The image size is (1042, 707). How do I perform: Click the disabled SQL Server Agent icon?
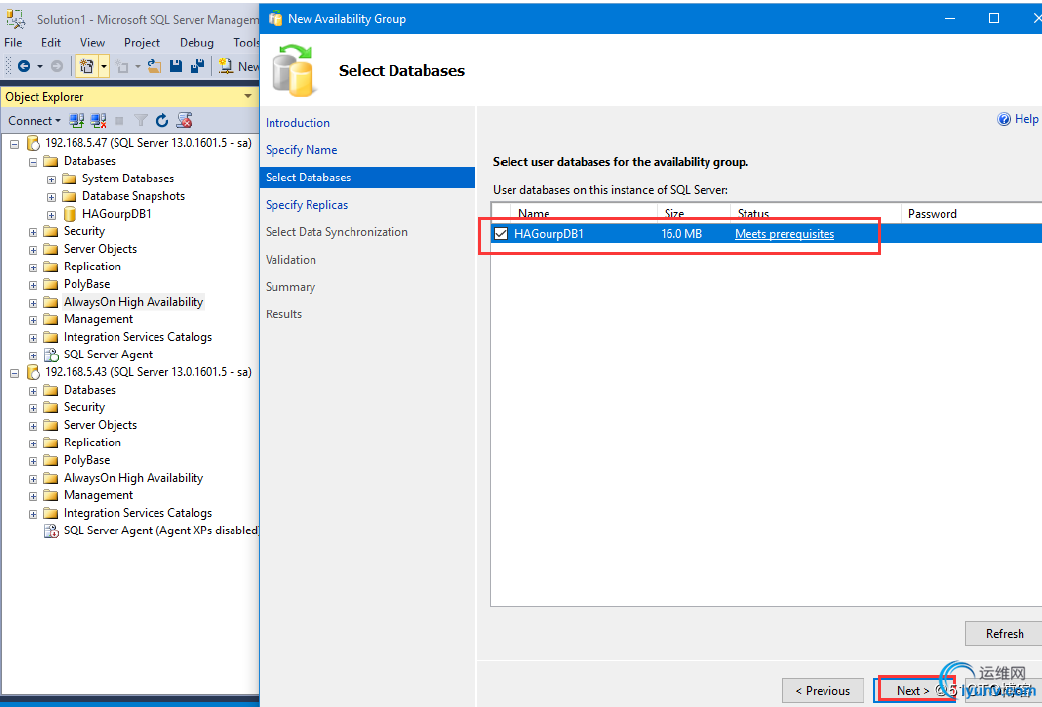[x=51, y=530]
